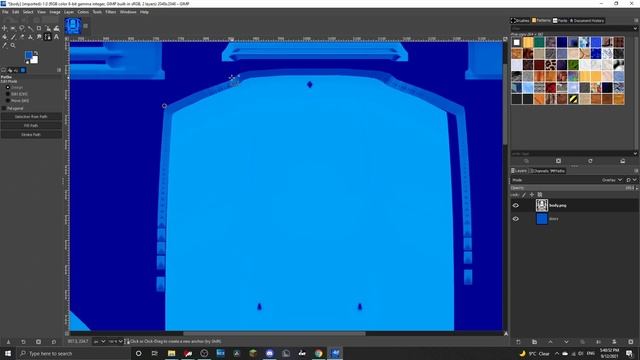Switch to the Document History tab

pos(587,20)
